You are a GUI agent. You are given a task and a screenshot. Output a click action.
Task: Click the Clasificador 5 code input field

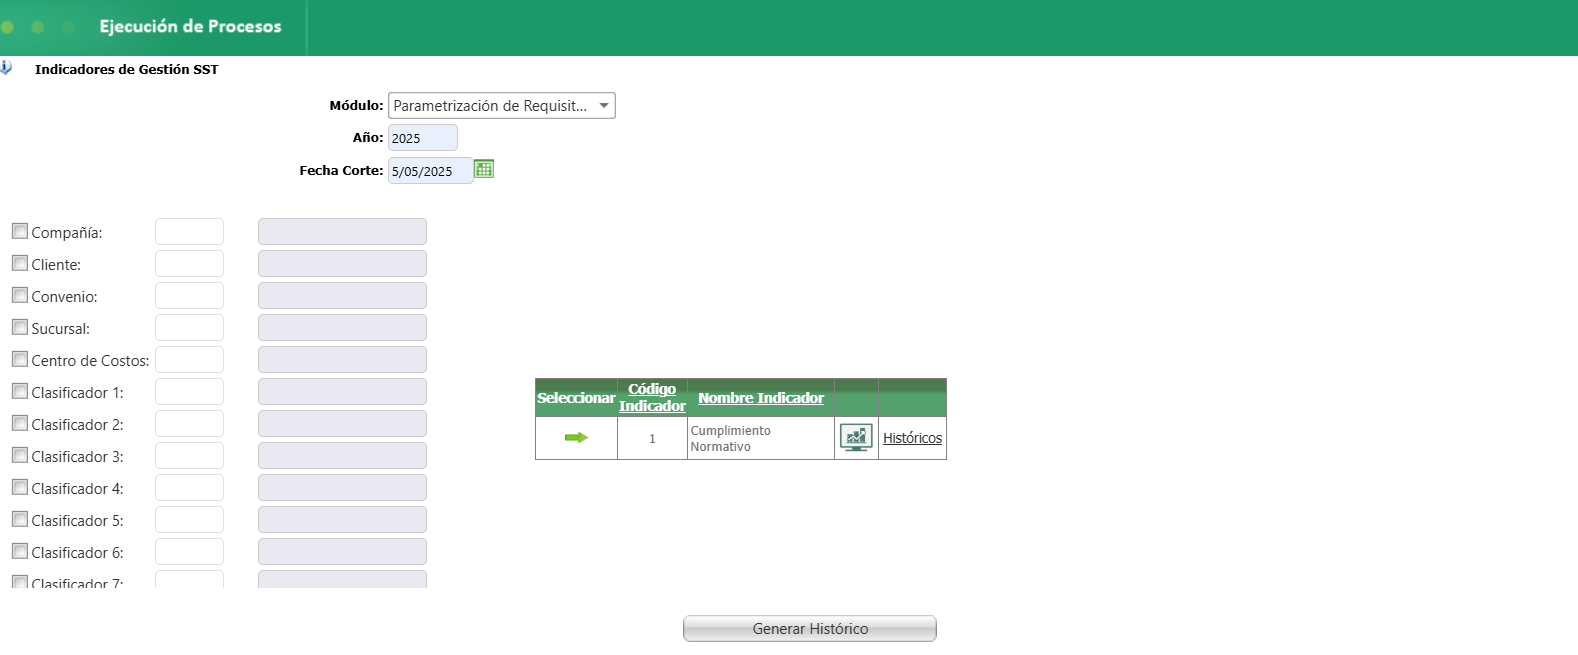[189, 519]
